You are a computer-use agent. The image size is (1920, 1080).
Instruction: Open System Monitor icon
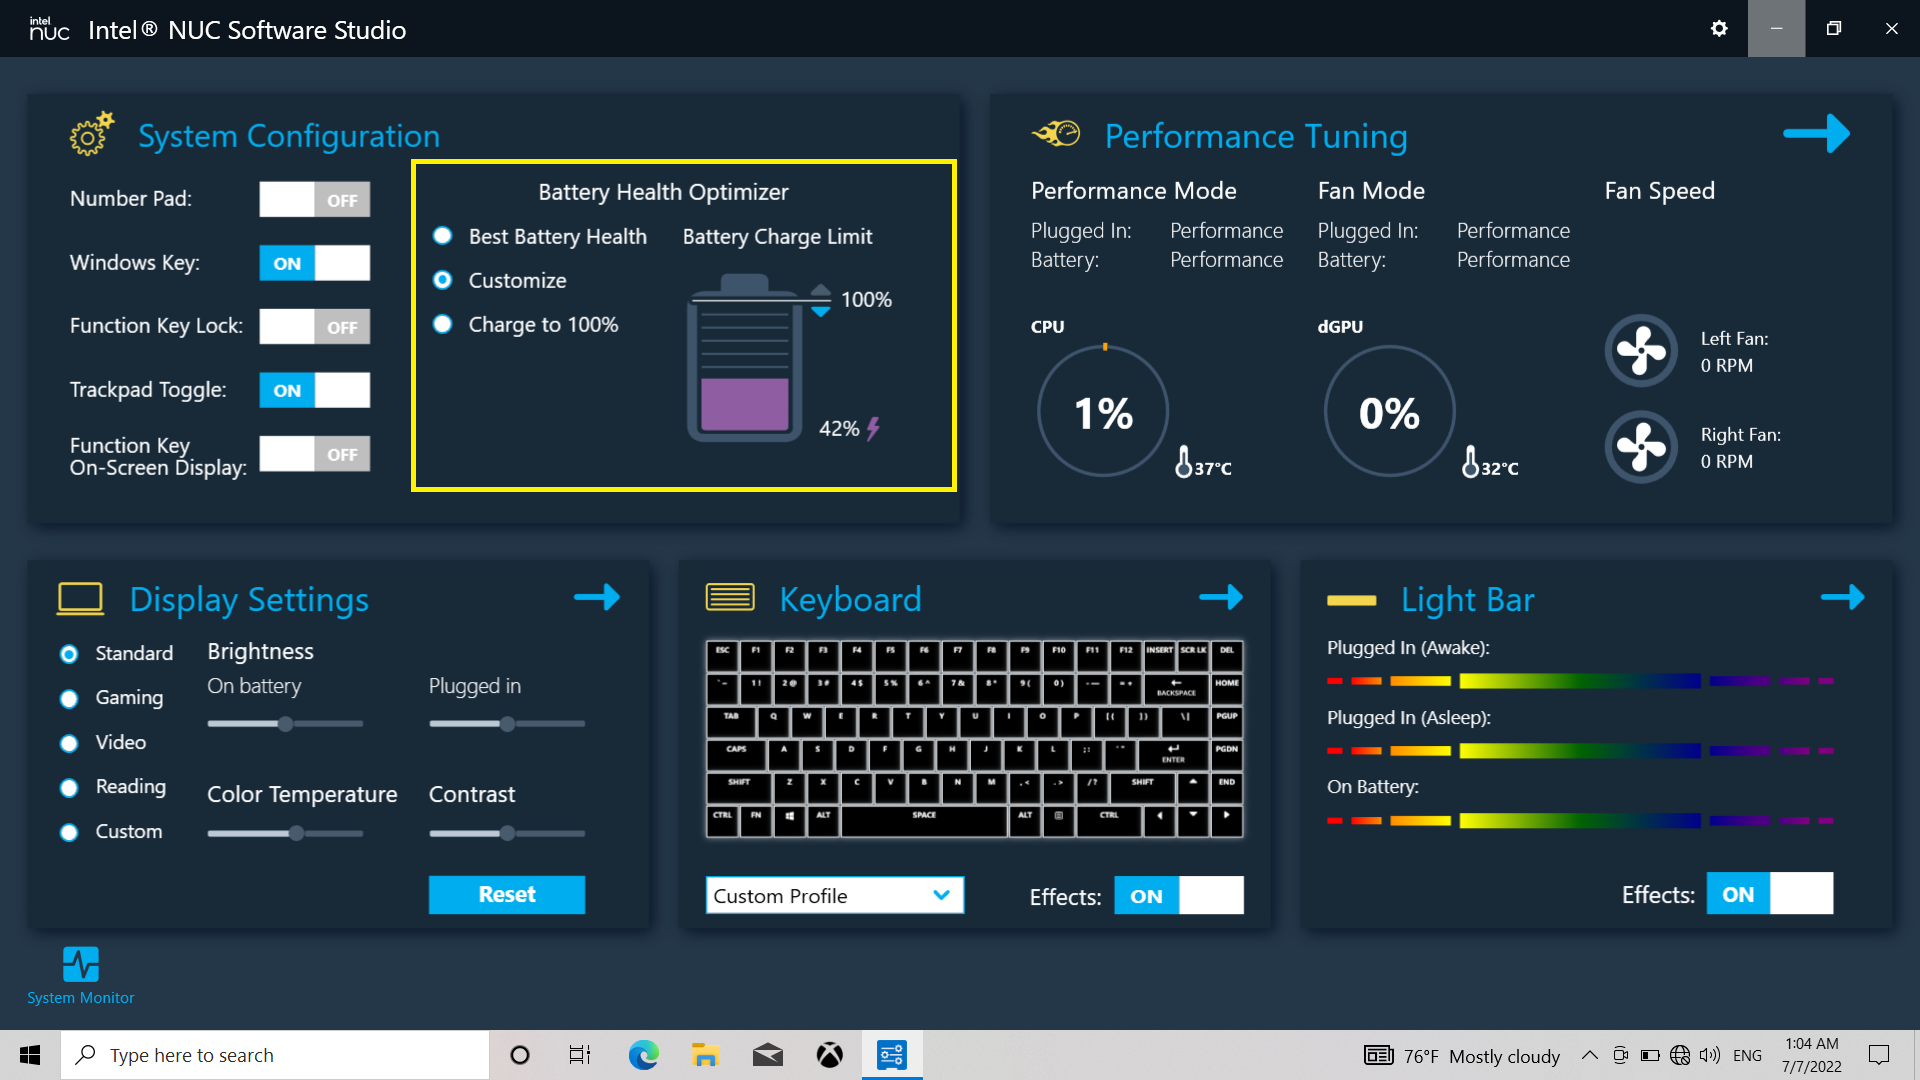click(81, 964)
